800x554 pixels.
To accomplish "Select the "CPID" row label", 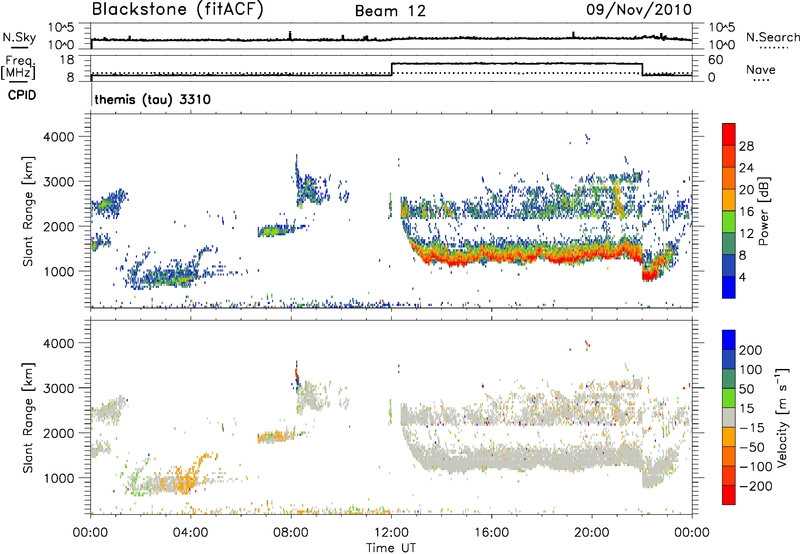I will 22,95.
